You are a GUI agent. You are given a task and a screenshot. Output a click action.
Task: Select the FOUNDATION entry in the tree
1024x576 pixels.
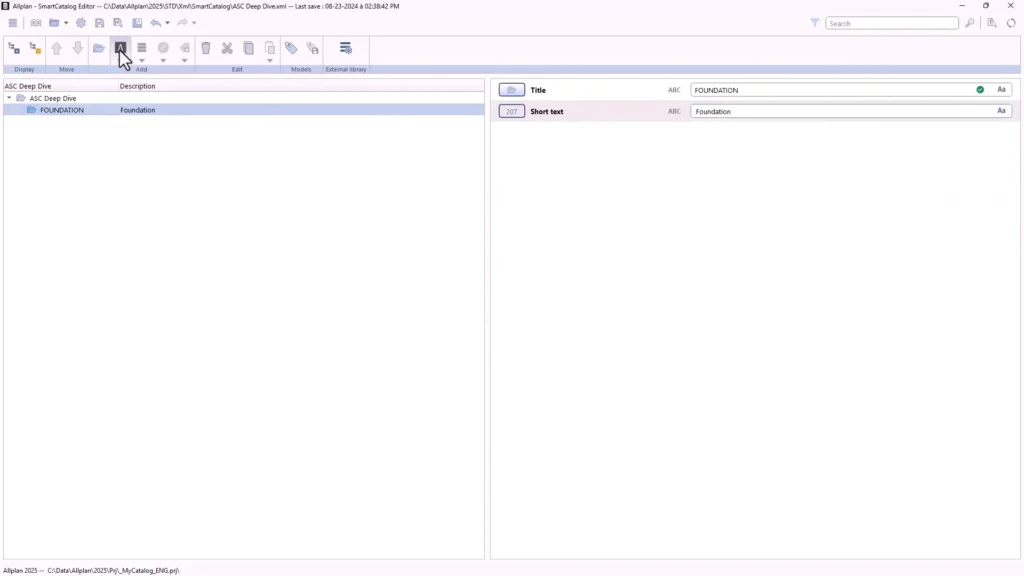click(x=61, y=110)
